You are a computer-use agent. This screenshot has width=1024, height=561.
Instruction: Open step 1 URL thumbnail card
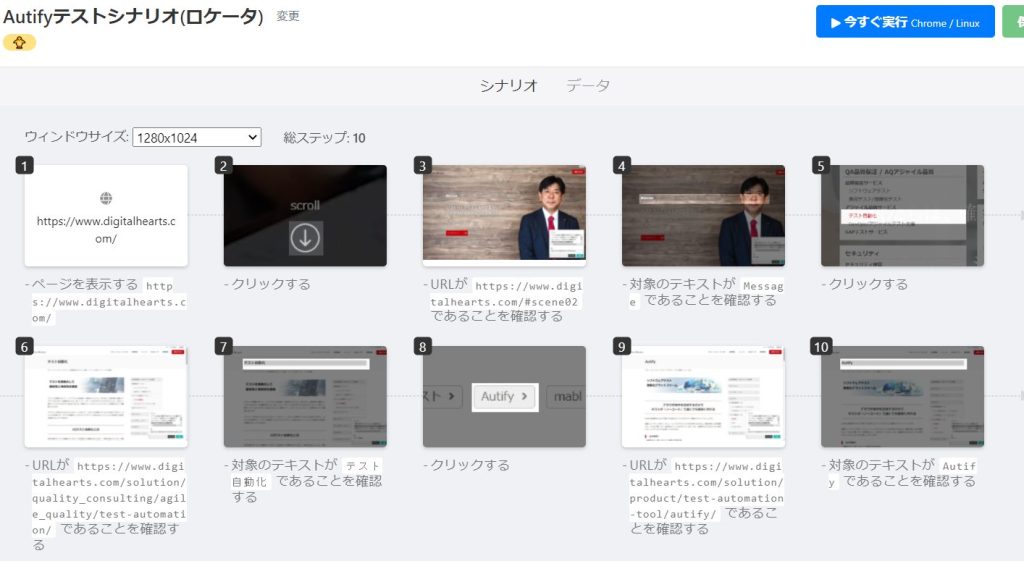coord(106,216)
